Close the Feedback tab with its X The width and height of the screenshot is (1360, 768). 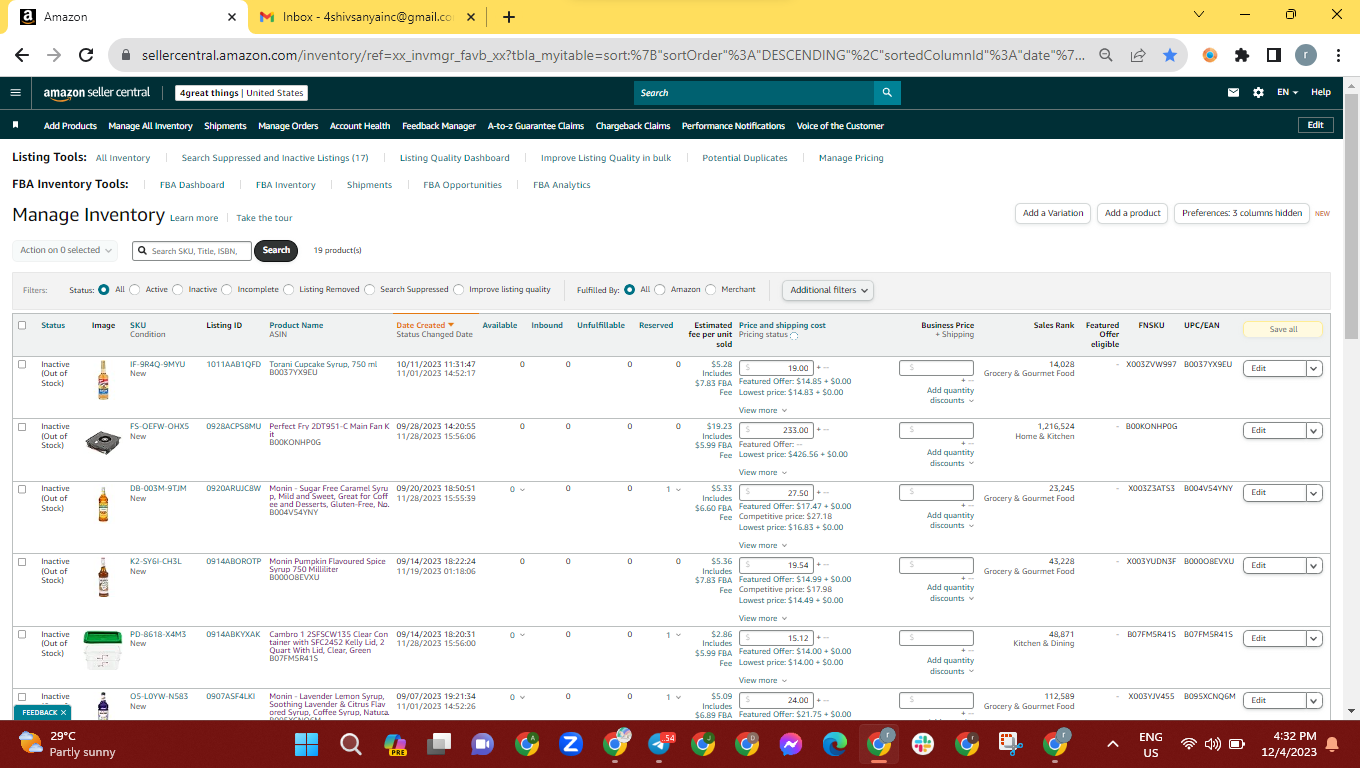point(63,713)
